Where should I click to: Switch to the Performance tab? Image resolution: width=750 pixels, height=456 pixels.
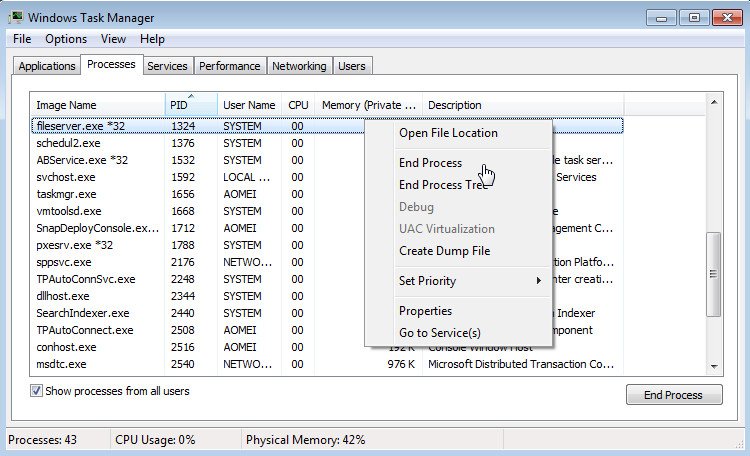coord(229,66)
